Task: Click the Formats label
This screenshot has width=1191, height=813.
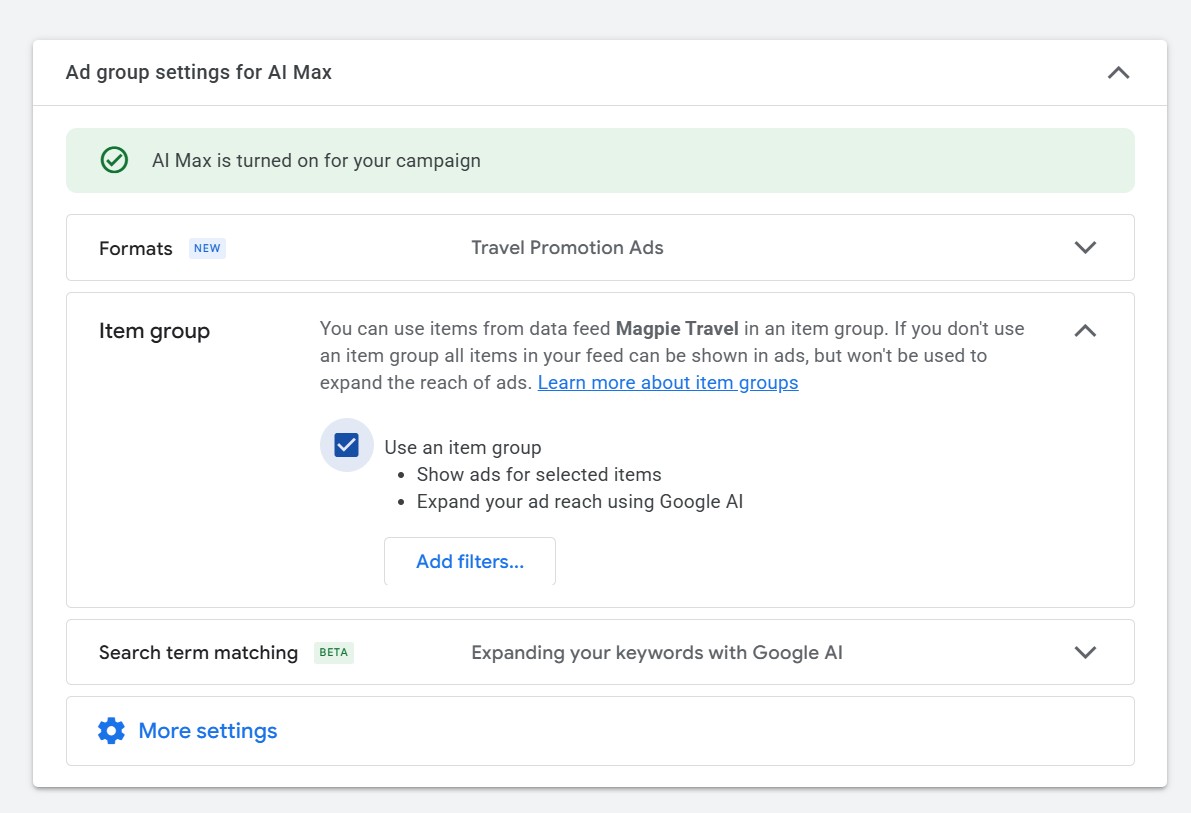Action: coord(135,248)
